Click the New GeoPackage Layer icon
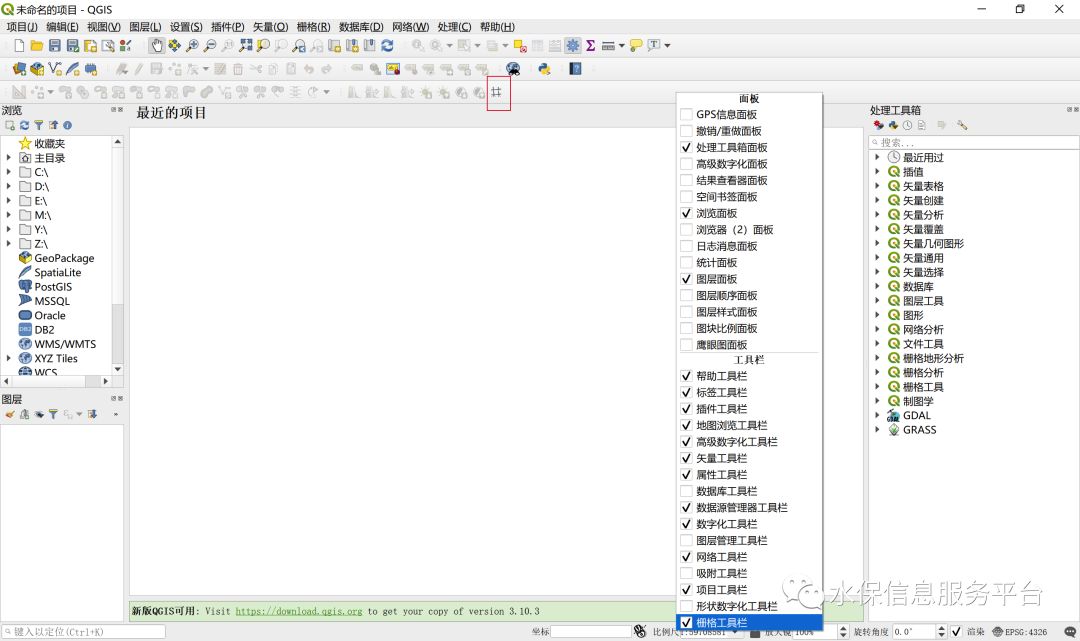Image resolution: width=1080 pixels, height=641 pixels. 37,69
